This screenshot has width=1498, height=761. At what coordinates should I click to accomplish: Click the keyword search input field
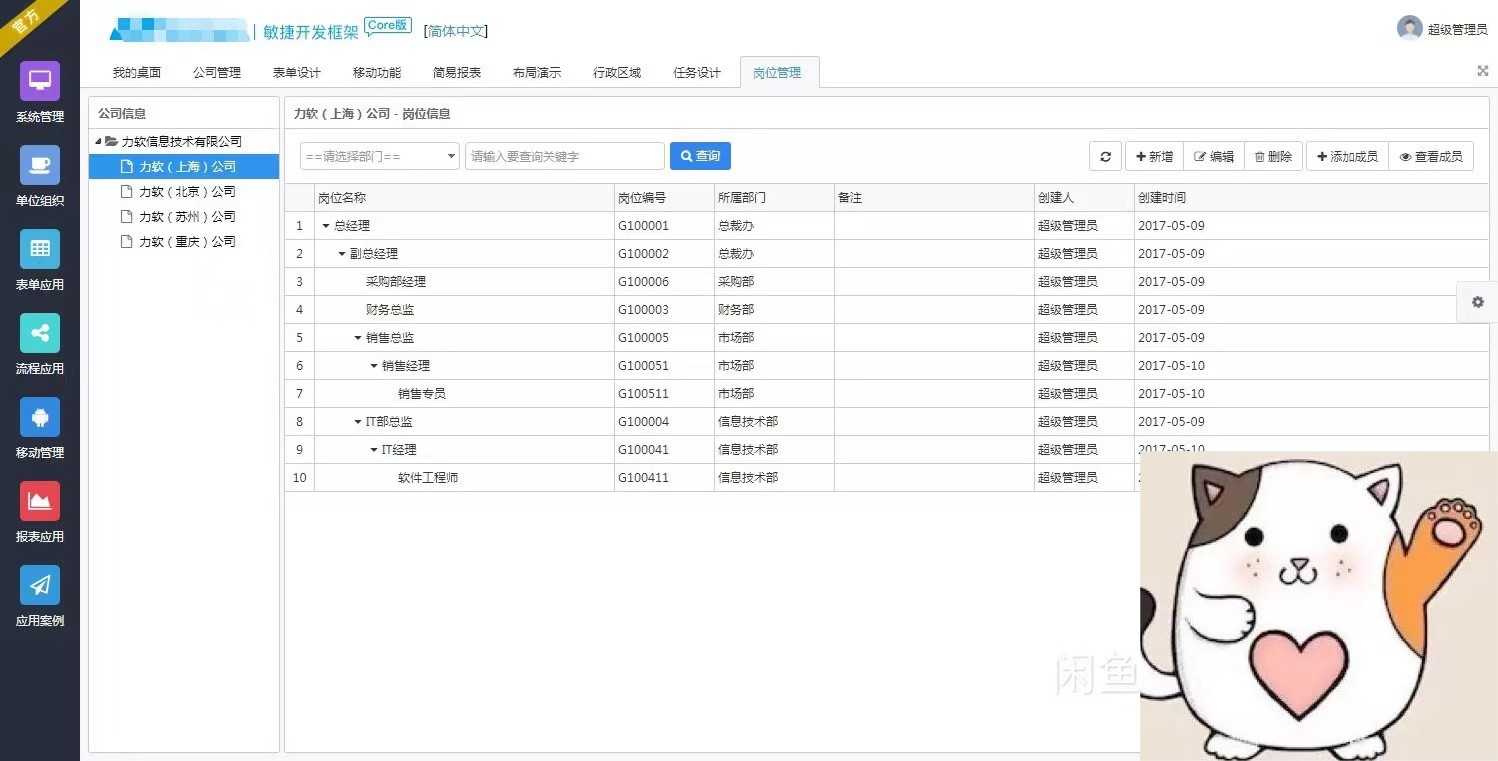[565, 156]
